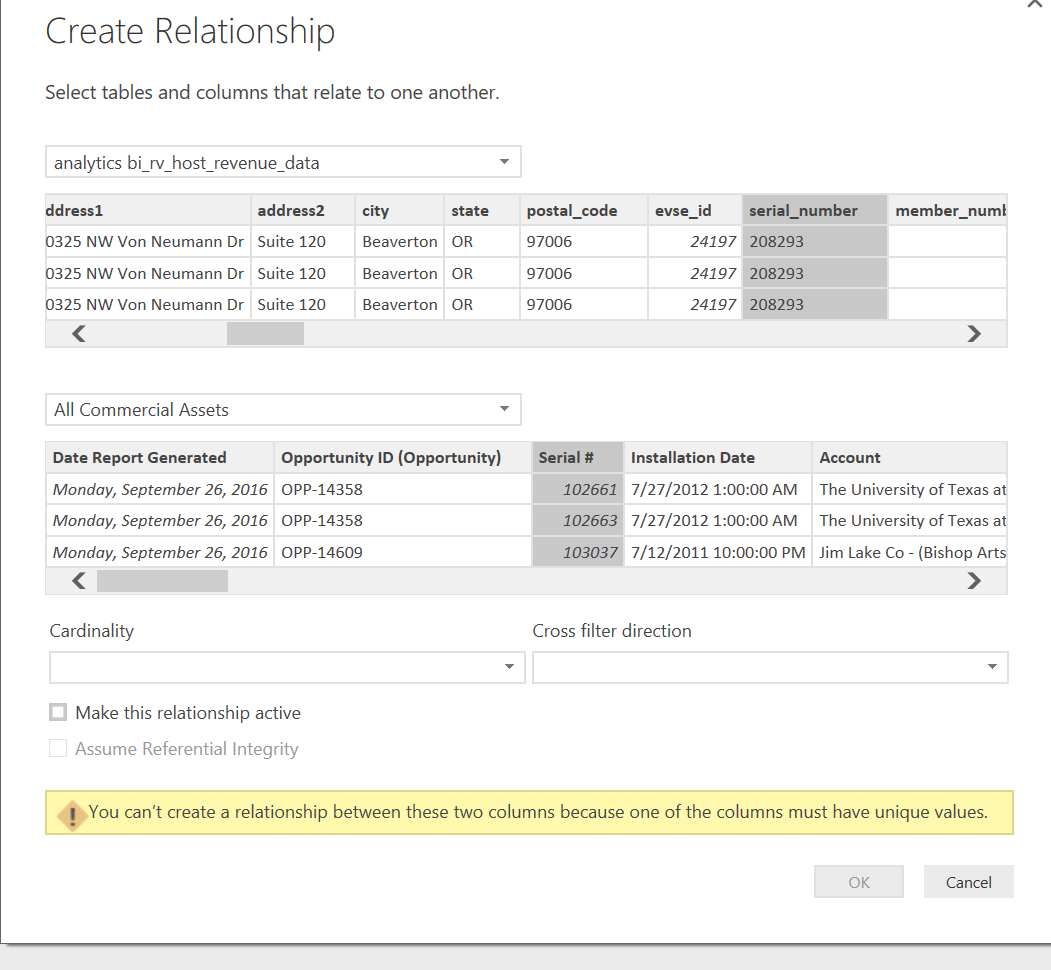Click the upper table horizontal scrollbar thumb
This screenshot has height=970, width=1051.
[265, 333]
